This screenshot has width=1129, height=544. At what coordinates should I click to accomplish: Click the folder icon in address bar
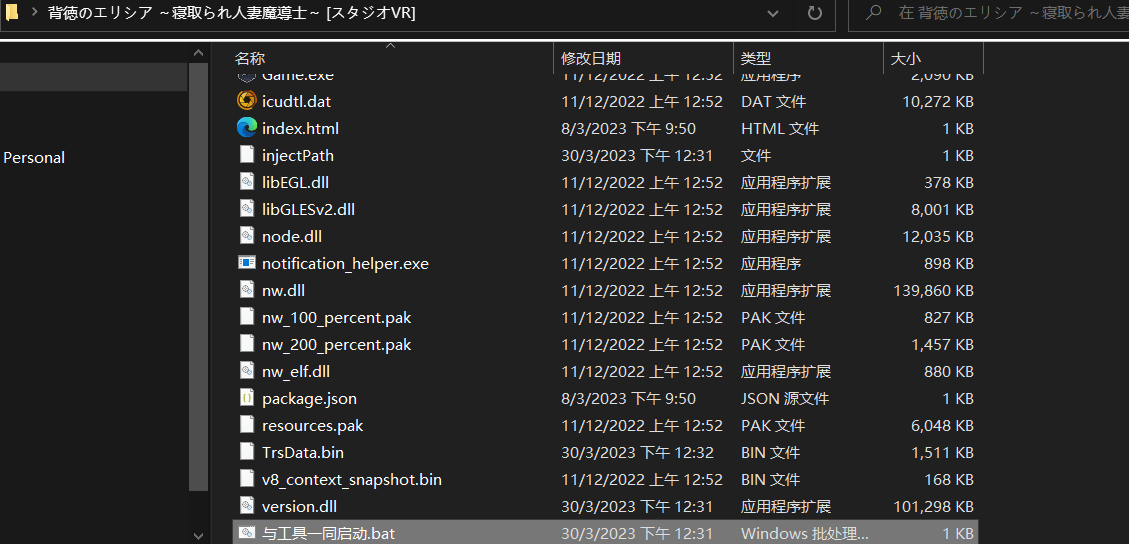pyautogui.click(x=11, y=13)
